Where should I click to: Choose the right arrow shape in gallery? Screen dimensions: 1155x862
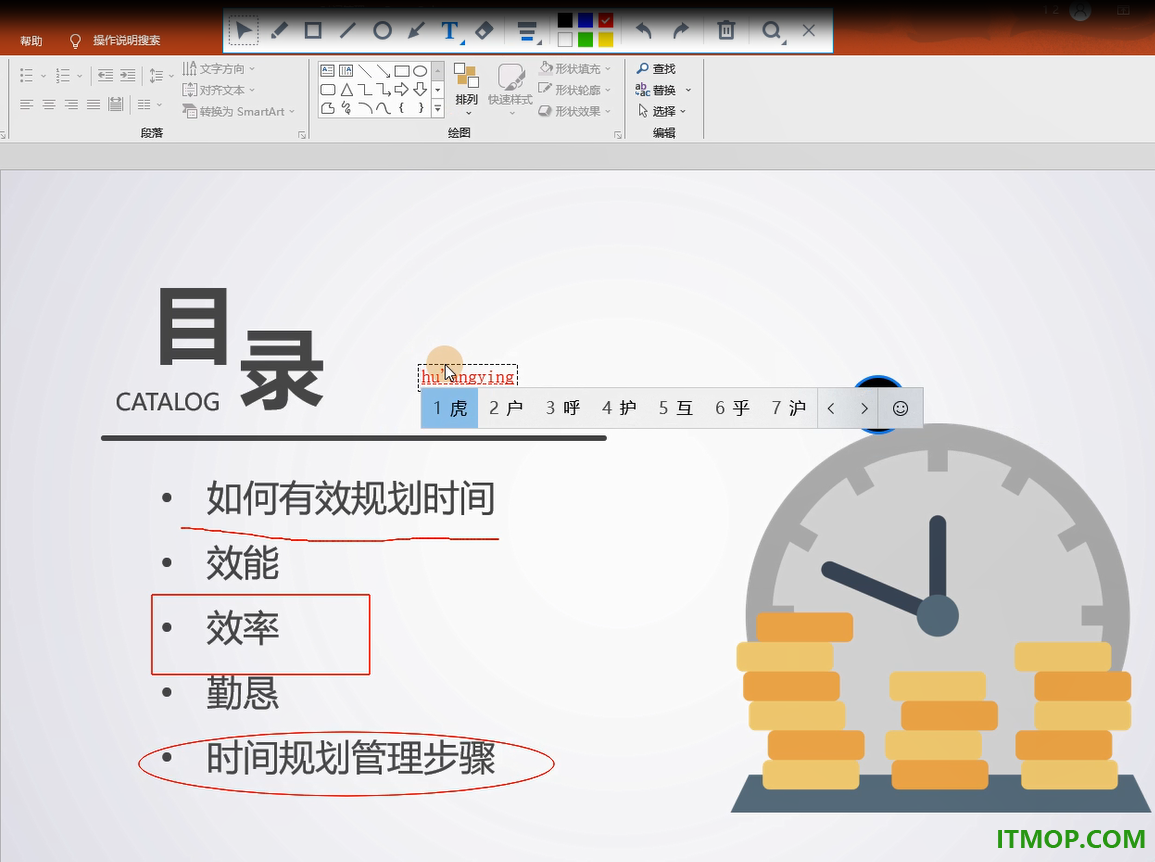click(401, 90)
